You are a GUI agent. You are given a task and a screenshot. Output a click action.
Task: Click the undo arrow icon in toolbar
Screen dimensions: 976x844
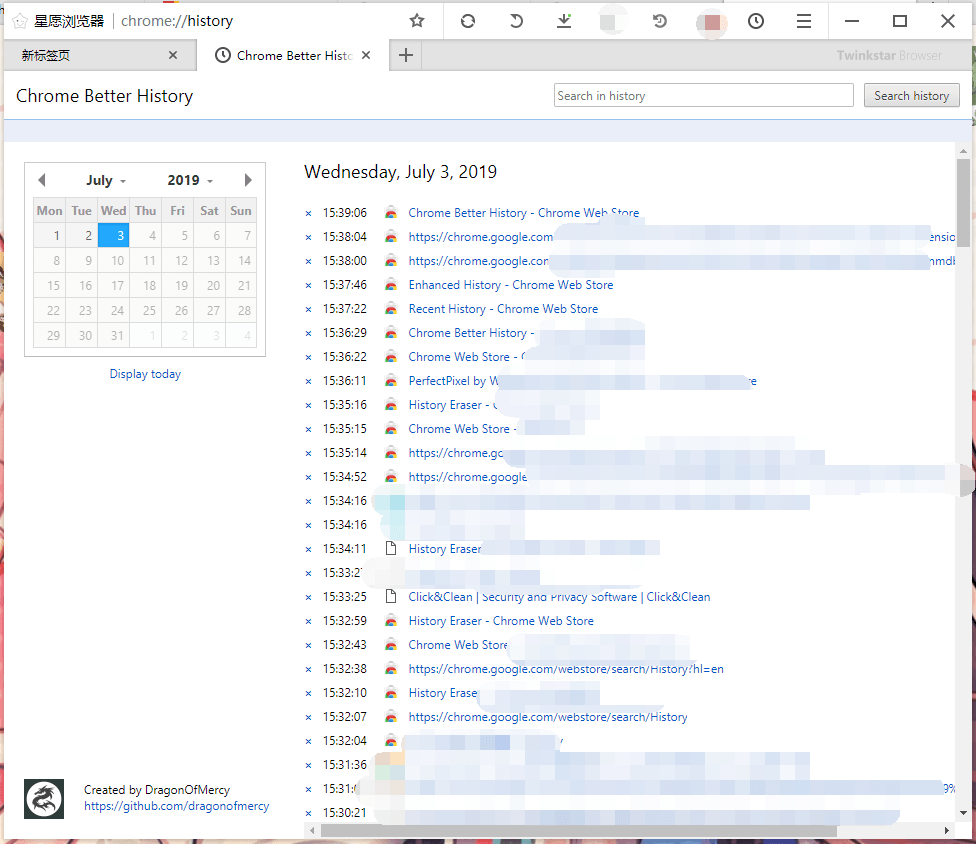pos(516,21)
